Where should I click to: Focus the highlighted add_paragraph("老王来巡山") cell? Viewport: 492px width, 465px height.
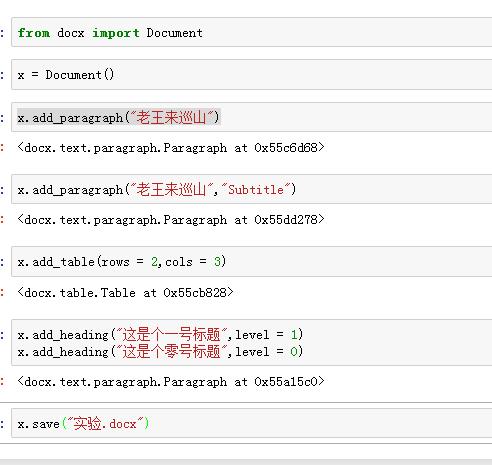[252, 117]
